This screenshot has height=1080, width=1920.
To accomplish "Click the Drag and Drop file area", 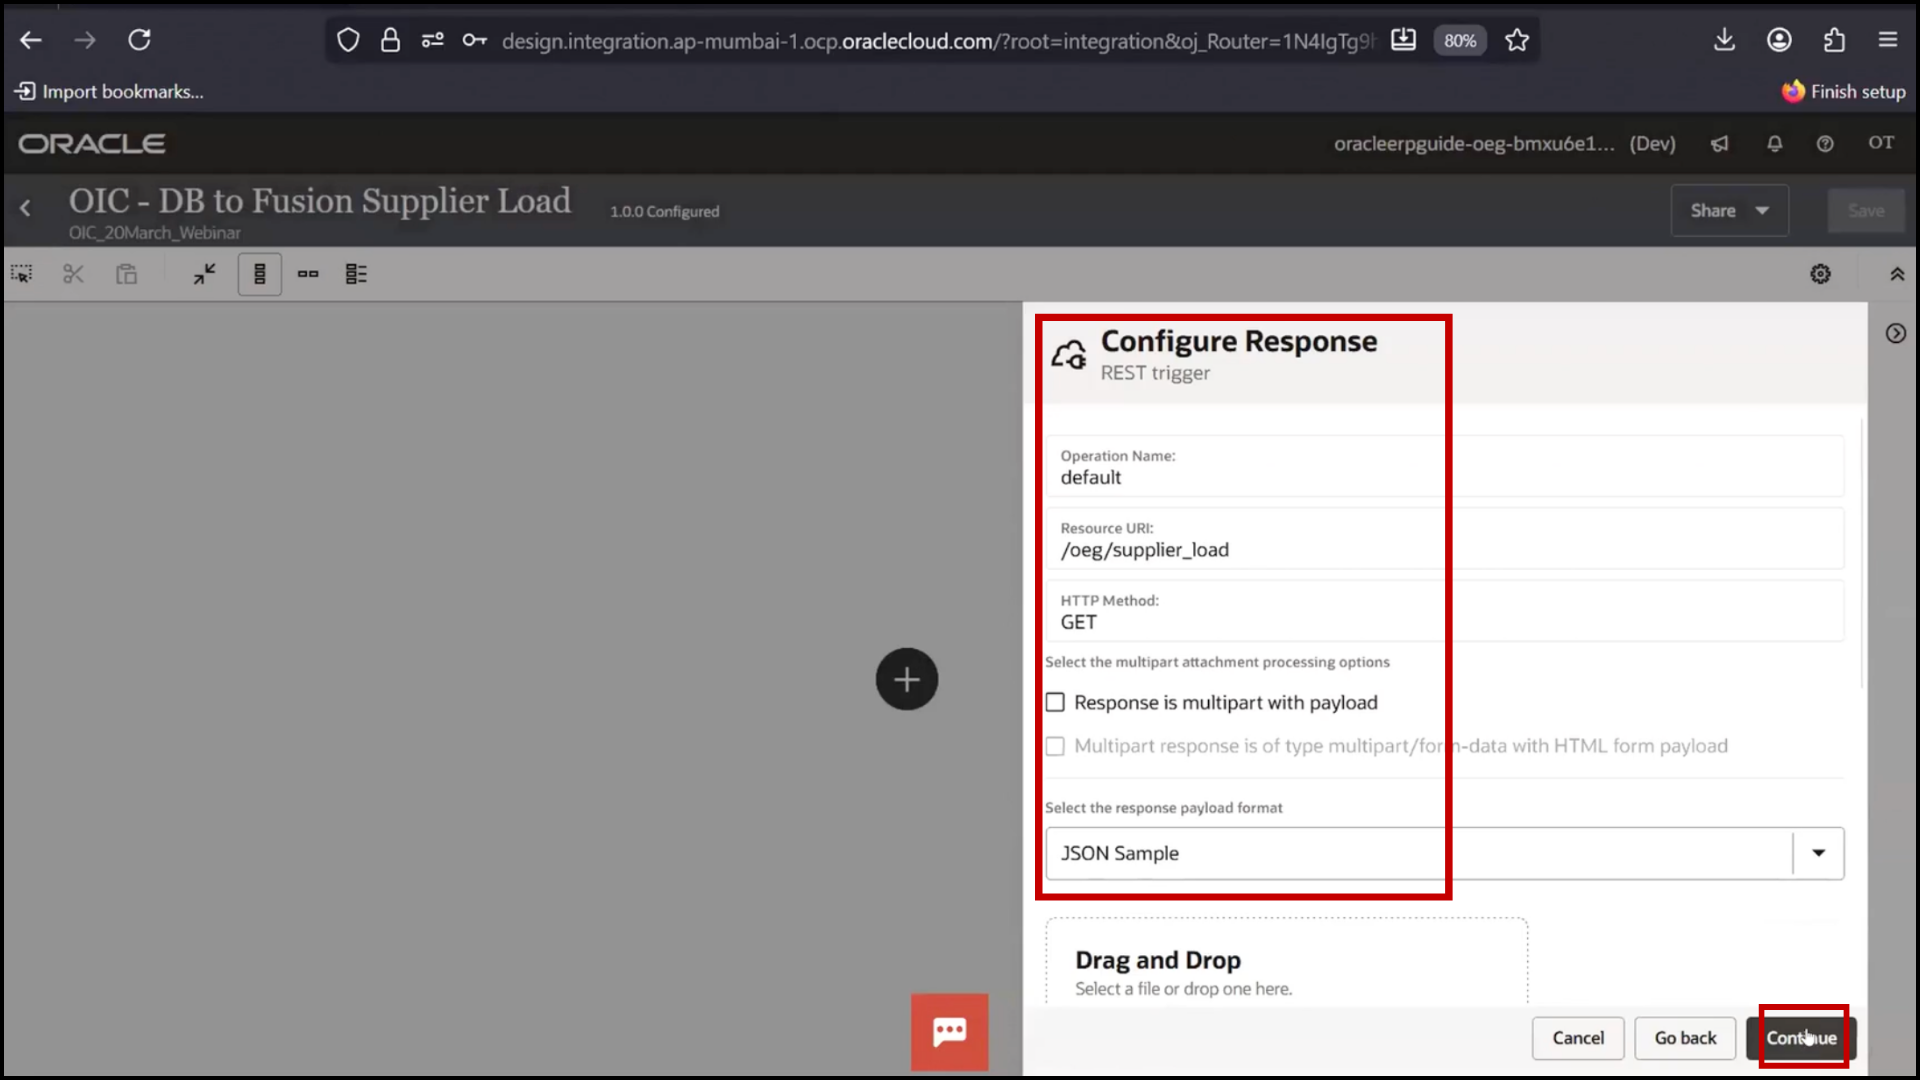I will pyautogui.click(x=1286, y=962).
